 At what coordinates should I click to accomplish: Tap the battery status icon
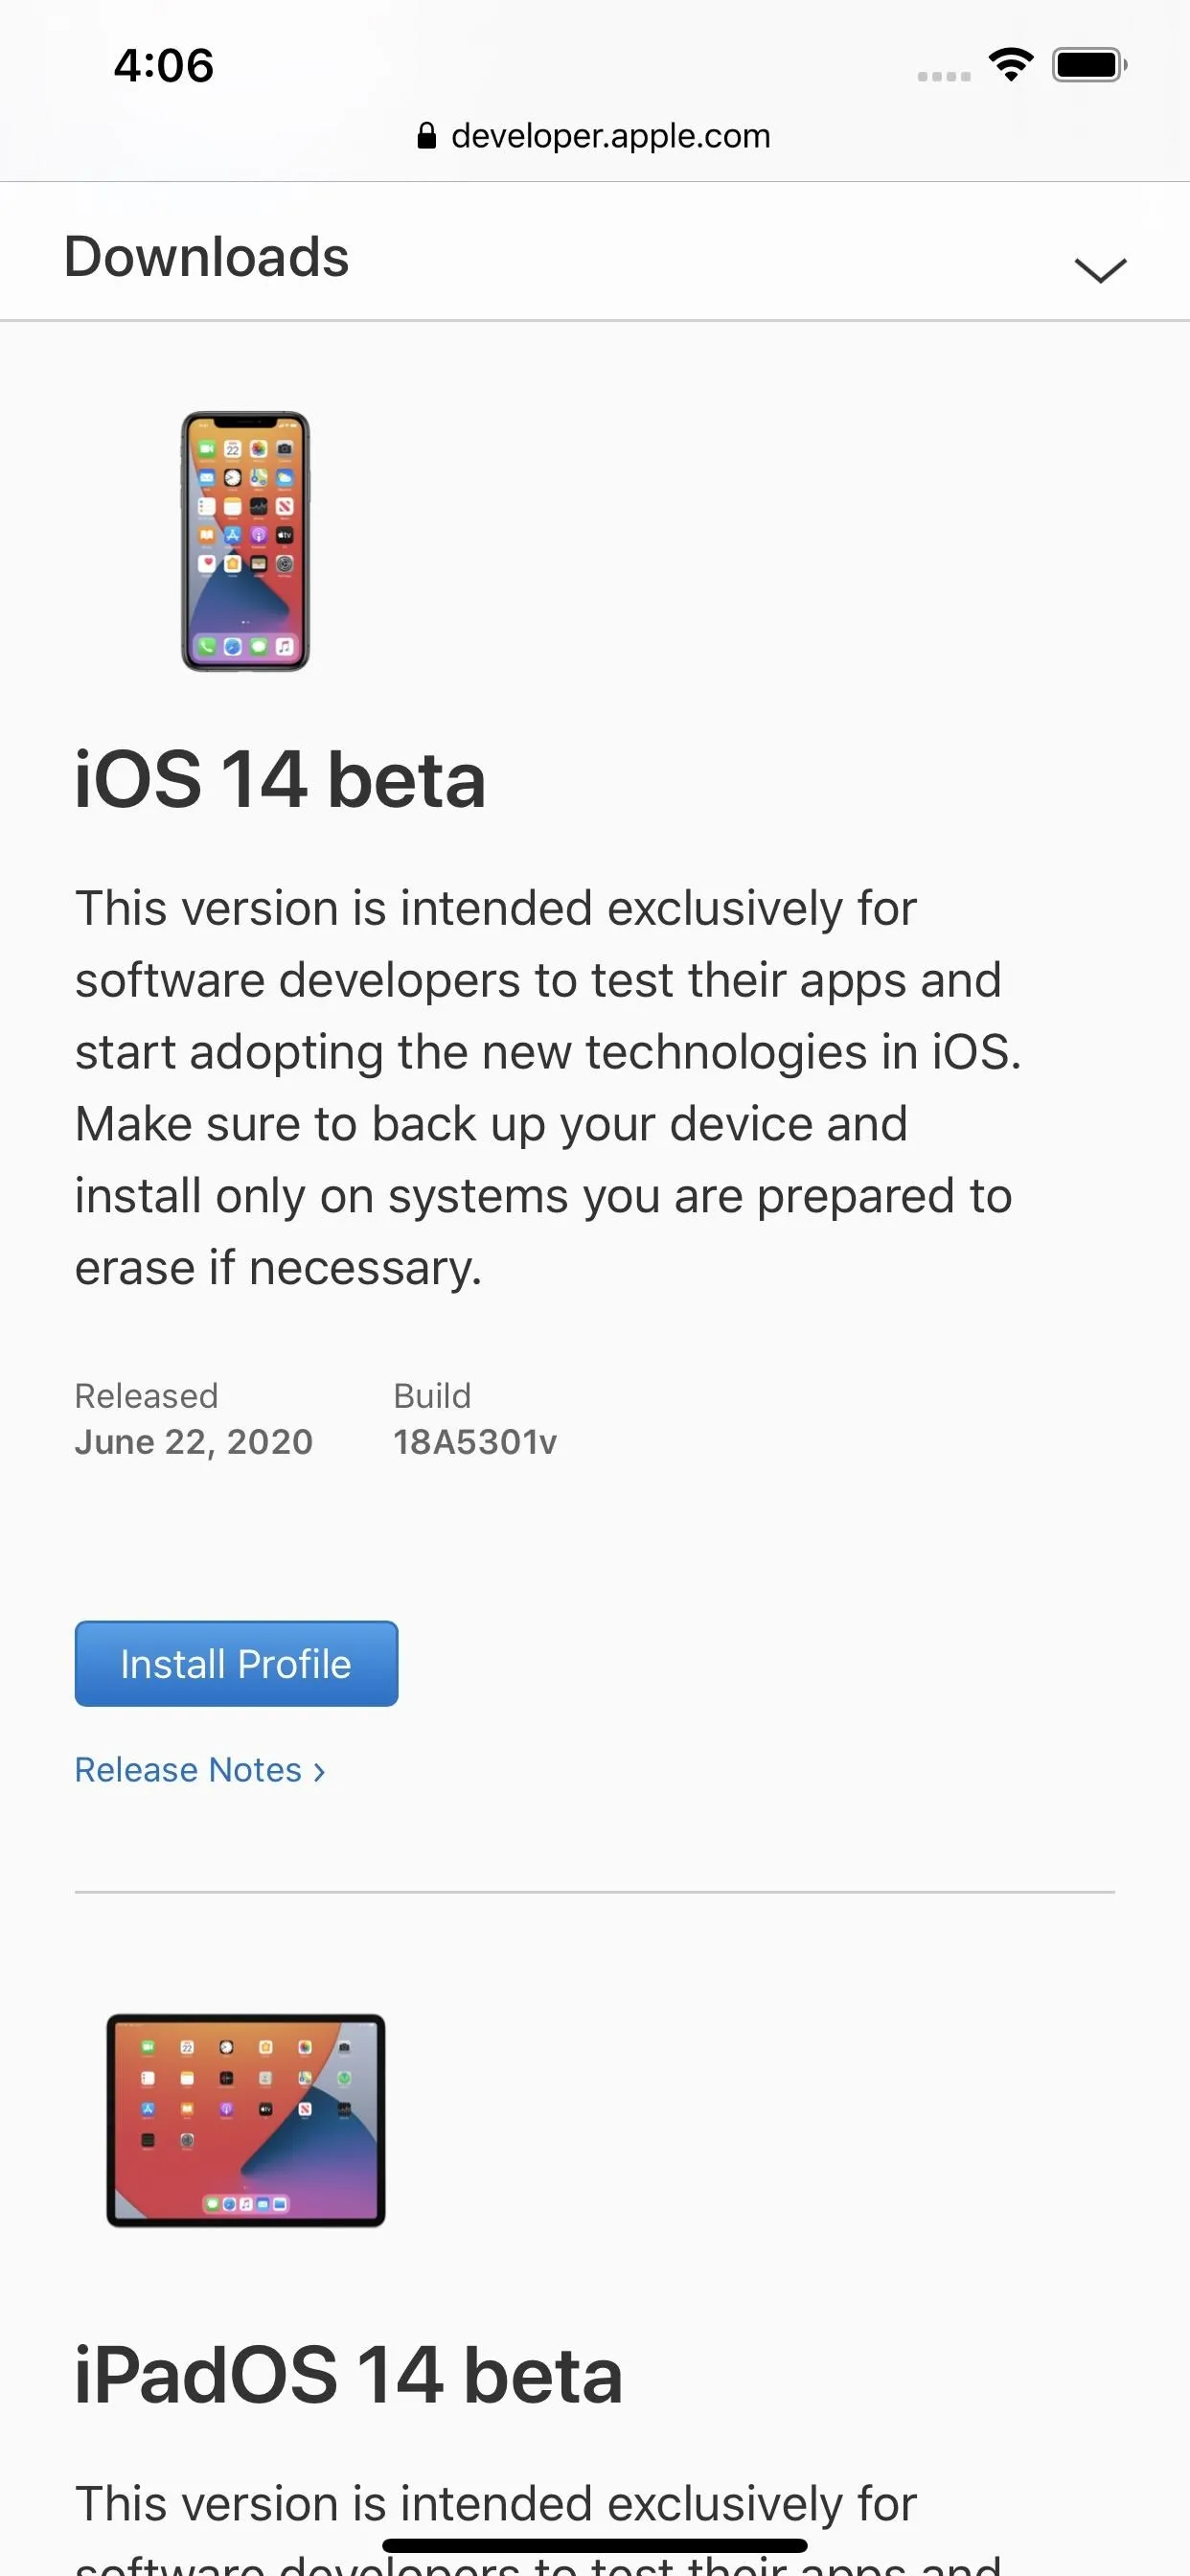pos(1089,65)
